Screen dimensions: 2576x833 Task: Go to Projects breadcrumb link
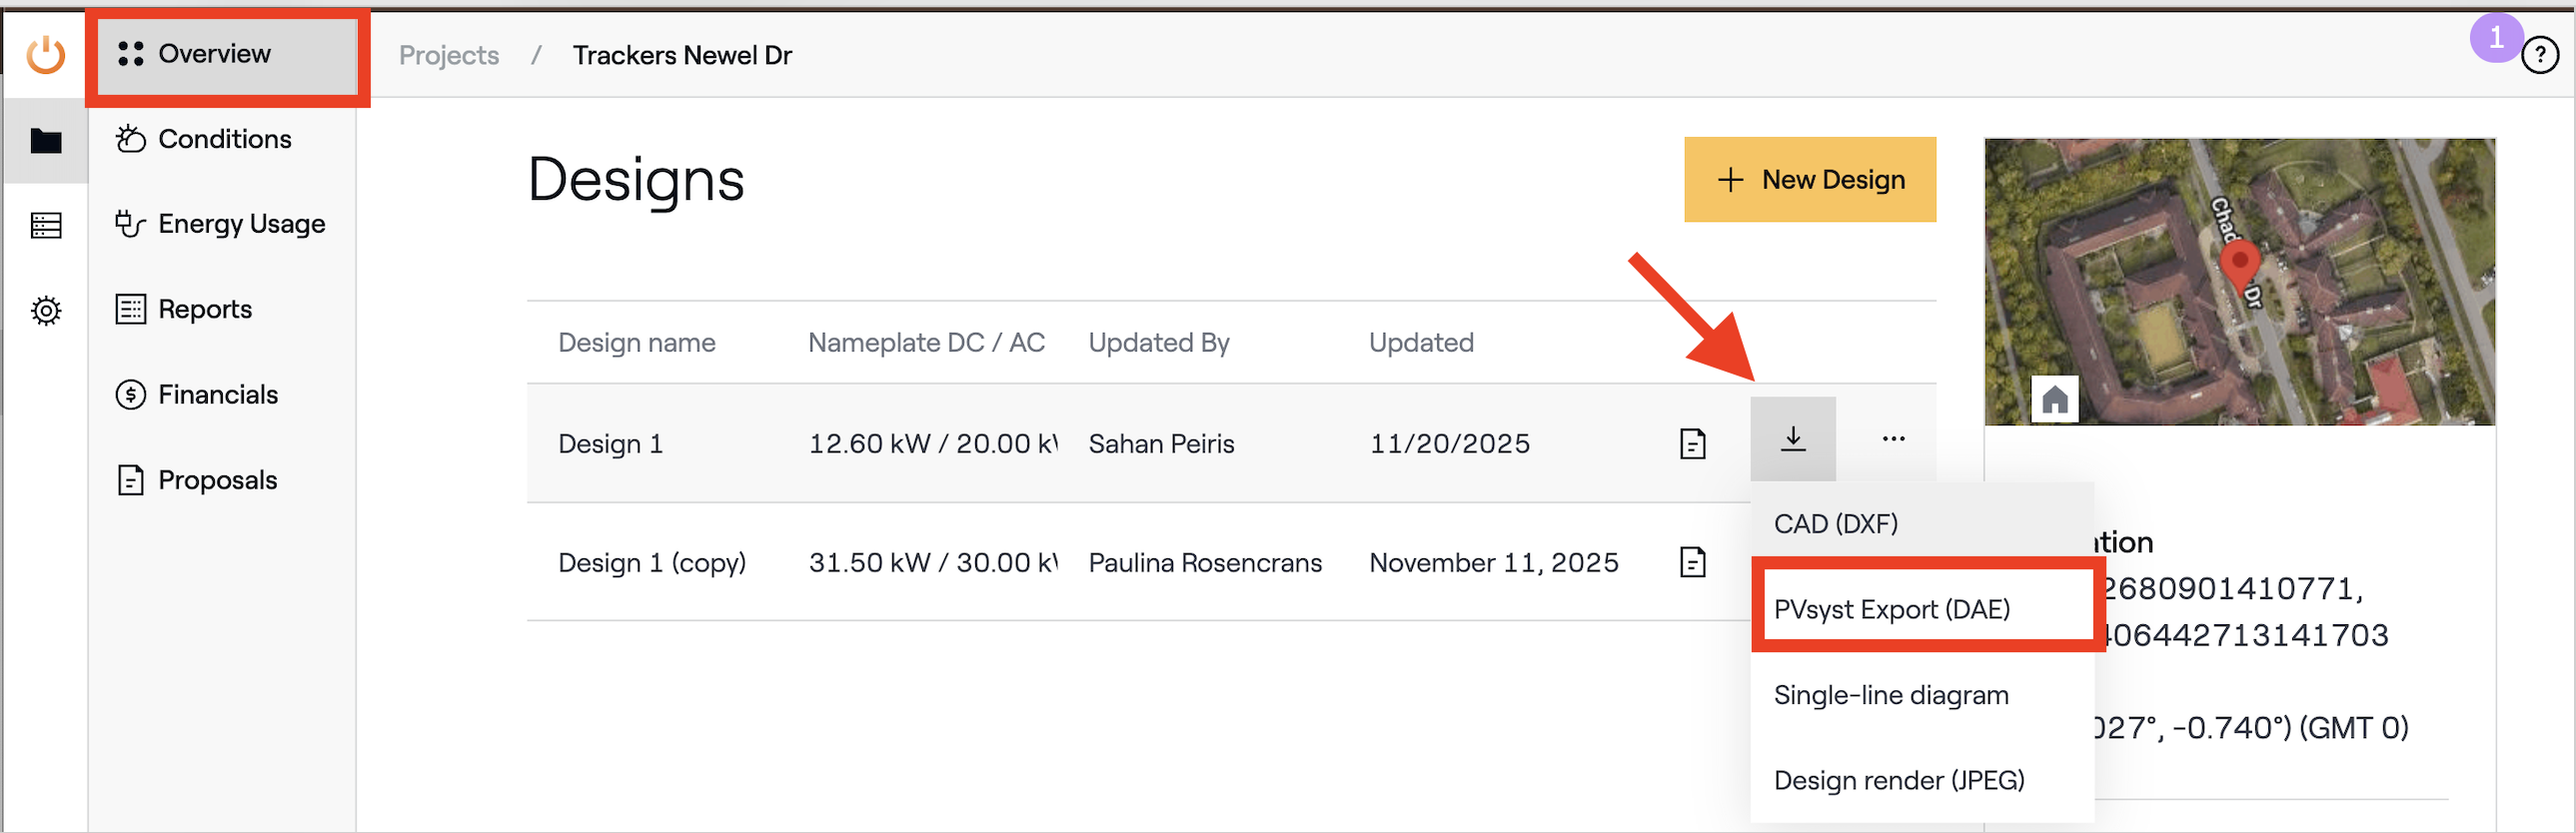[449, 56]
